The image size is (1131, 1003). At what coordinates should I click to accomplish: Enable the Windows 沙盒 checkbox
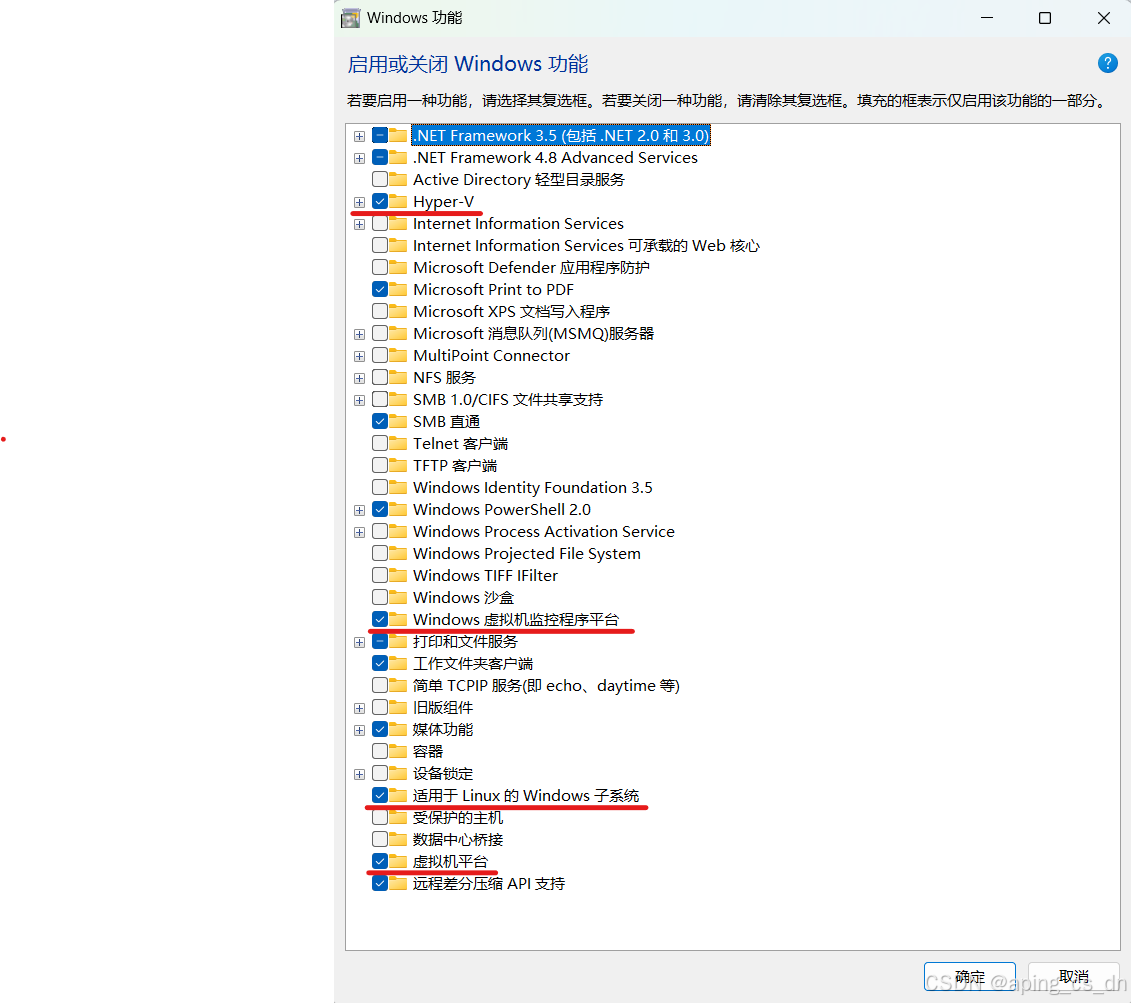(x=380, y=597)
